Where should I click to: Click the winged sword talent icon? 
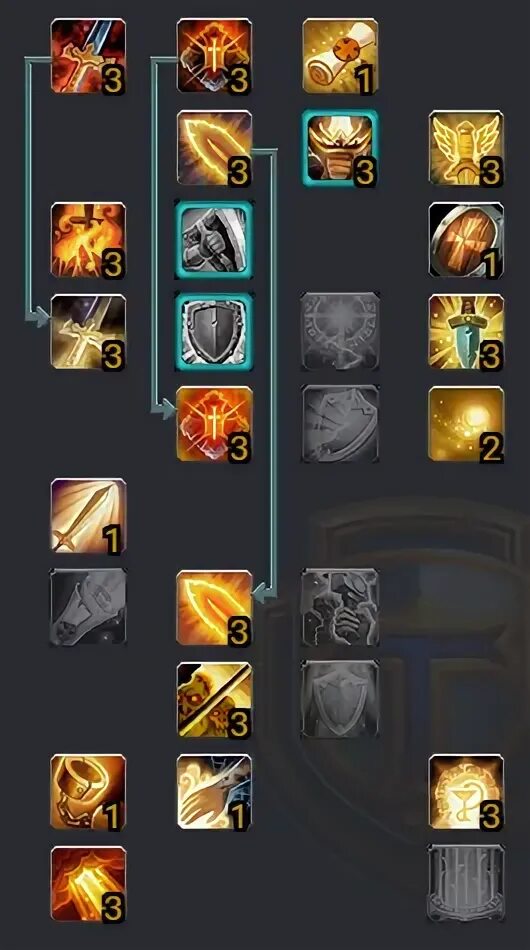click(x=466, y=148)
